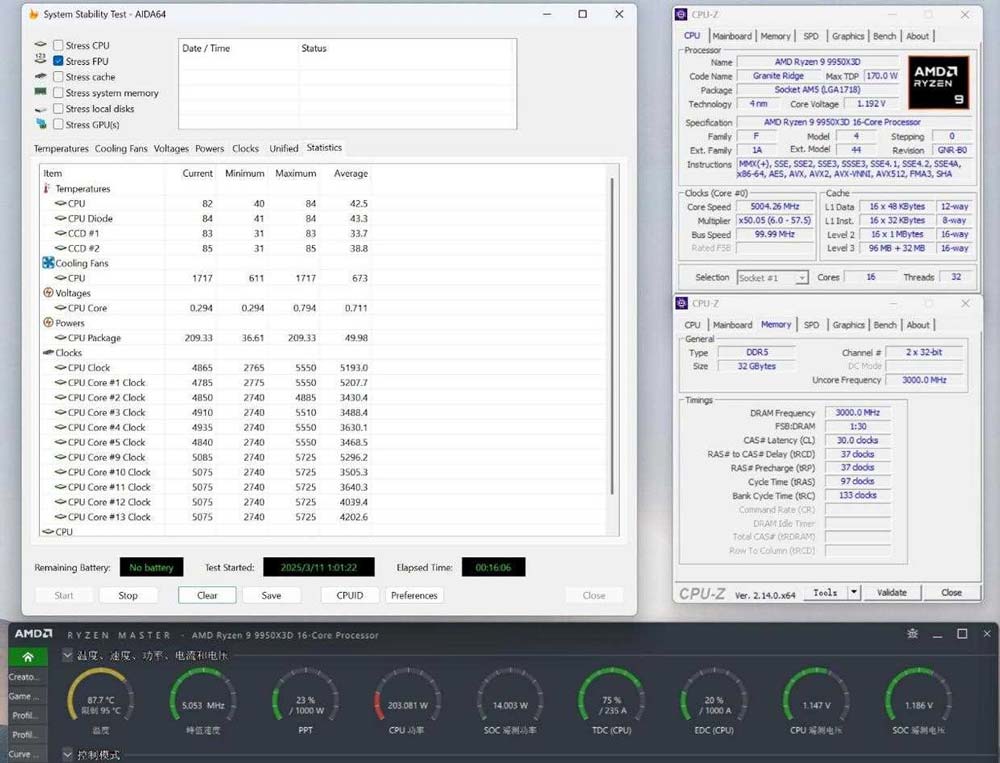
Task: Click the Stress cache chip icon
Action: [x=41, y=76]
